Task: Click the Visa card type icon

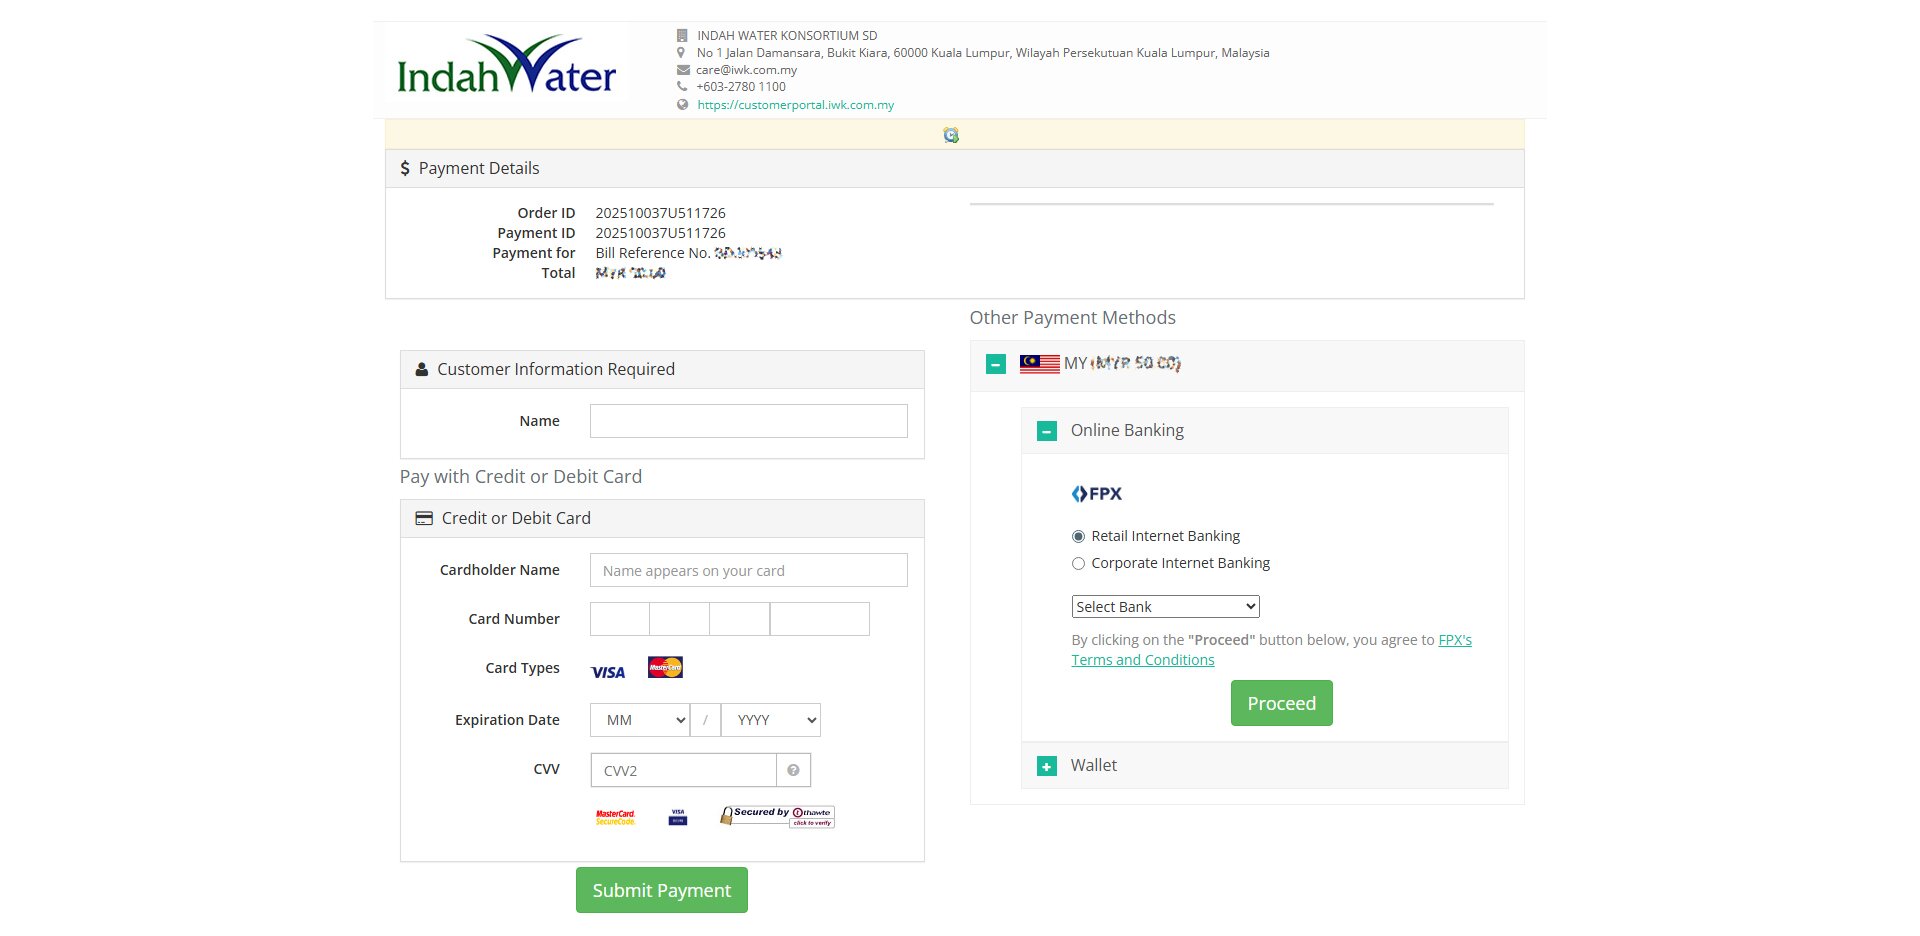Action: point(608,672)
